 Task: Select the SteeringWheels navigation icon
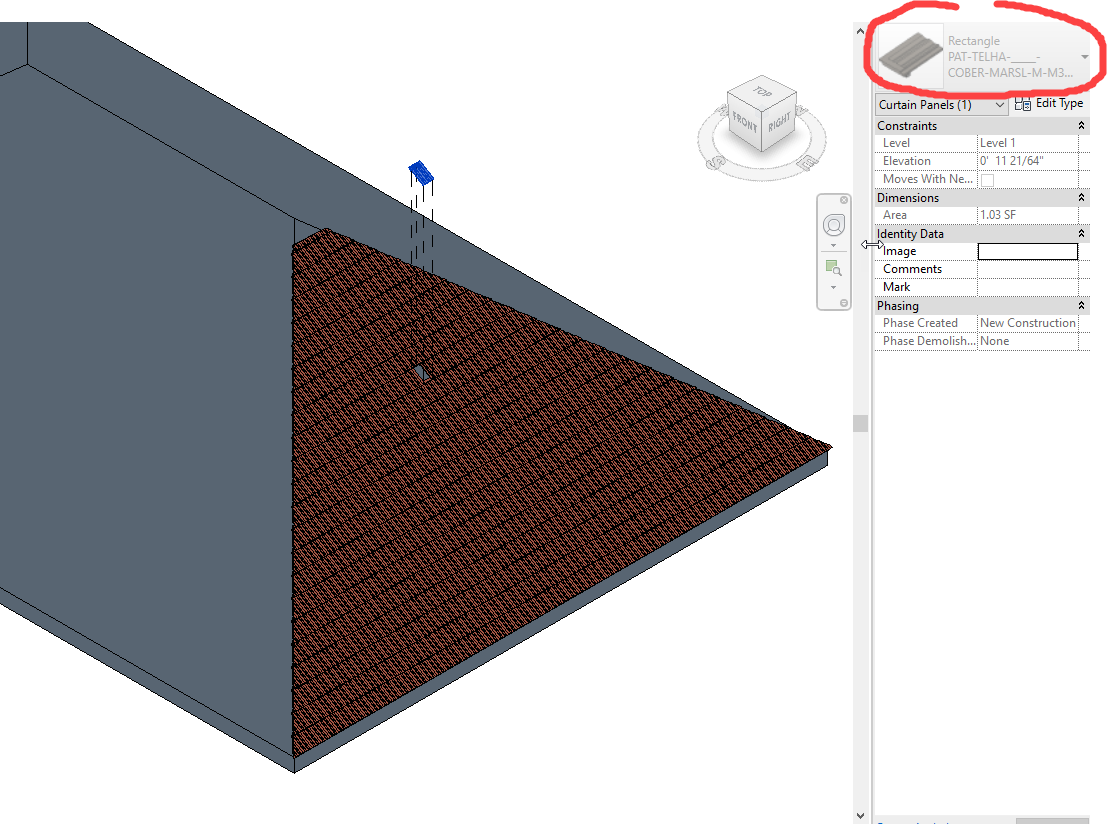(833, 223)
